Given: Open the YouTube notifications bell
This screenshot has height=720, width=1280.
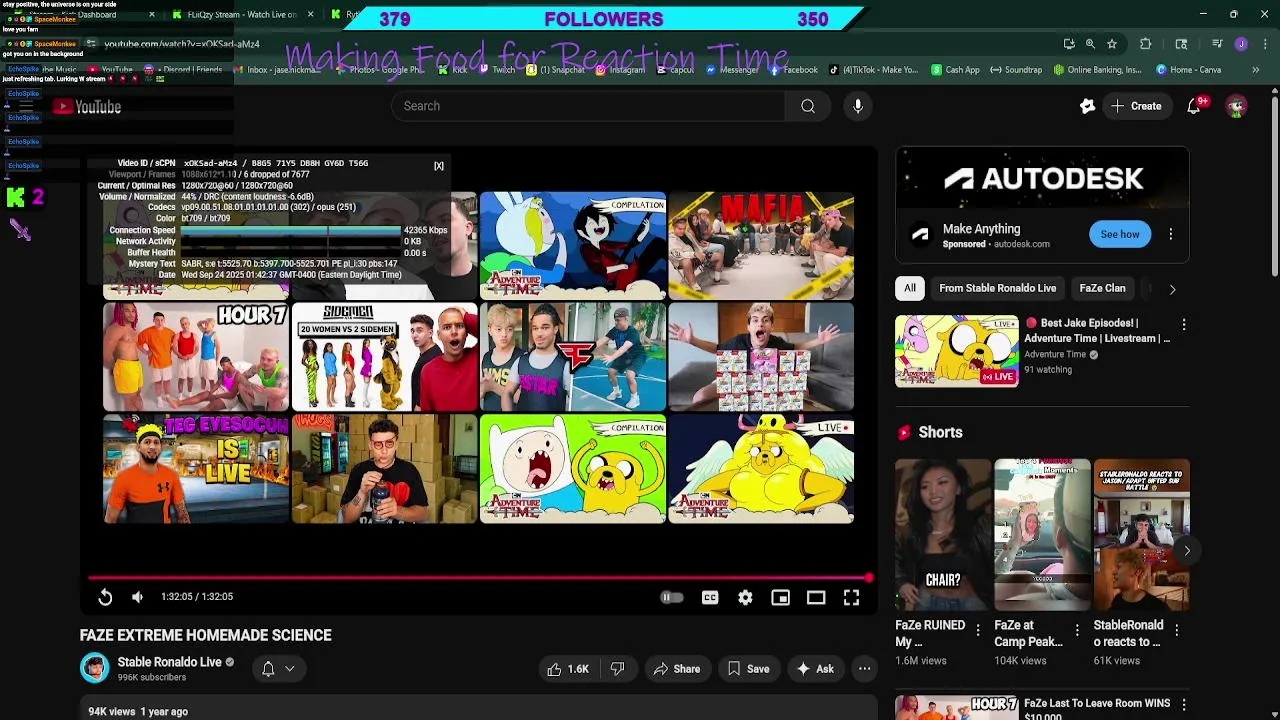Looking at the screenshot, I should click(x=1194, y=106).
